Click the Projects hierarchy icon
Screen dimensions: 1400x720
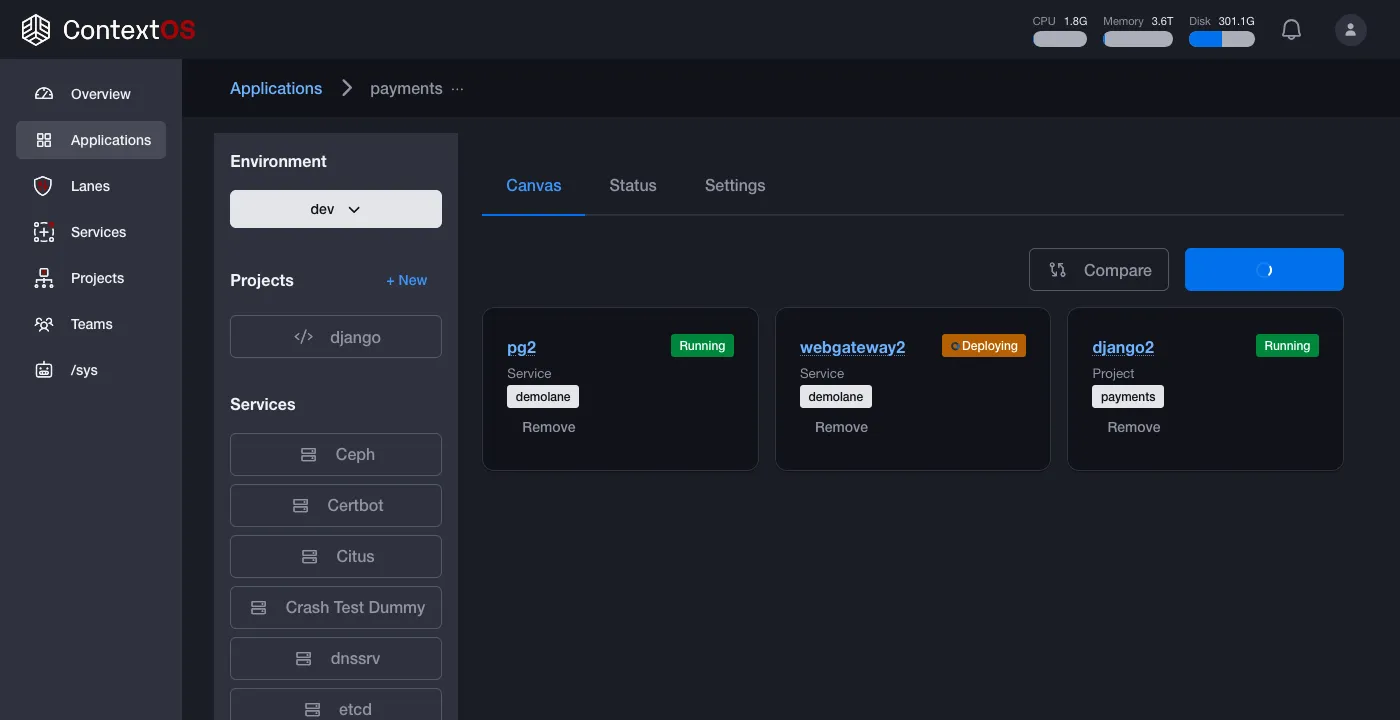44,278
